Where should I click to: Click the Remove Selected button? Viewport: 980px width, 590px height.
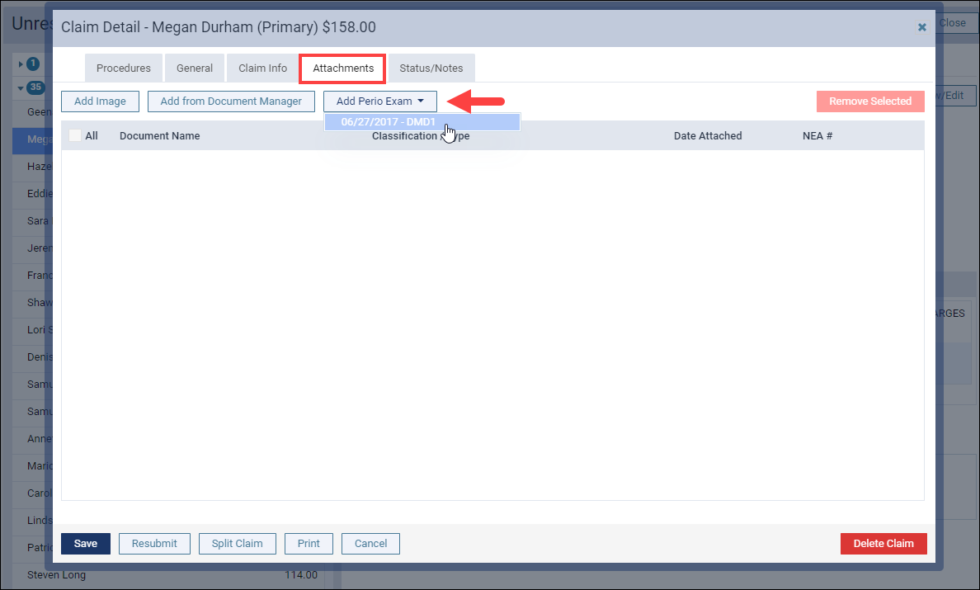(x=869, y=101)
